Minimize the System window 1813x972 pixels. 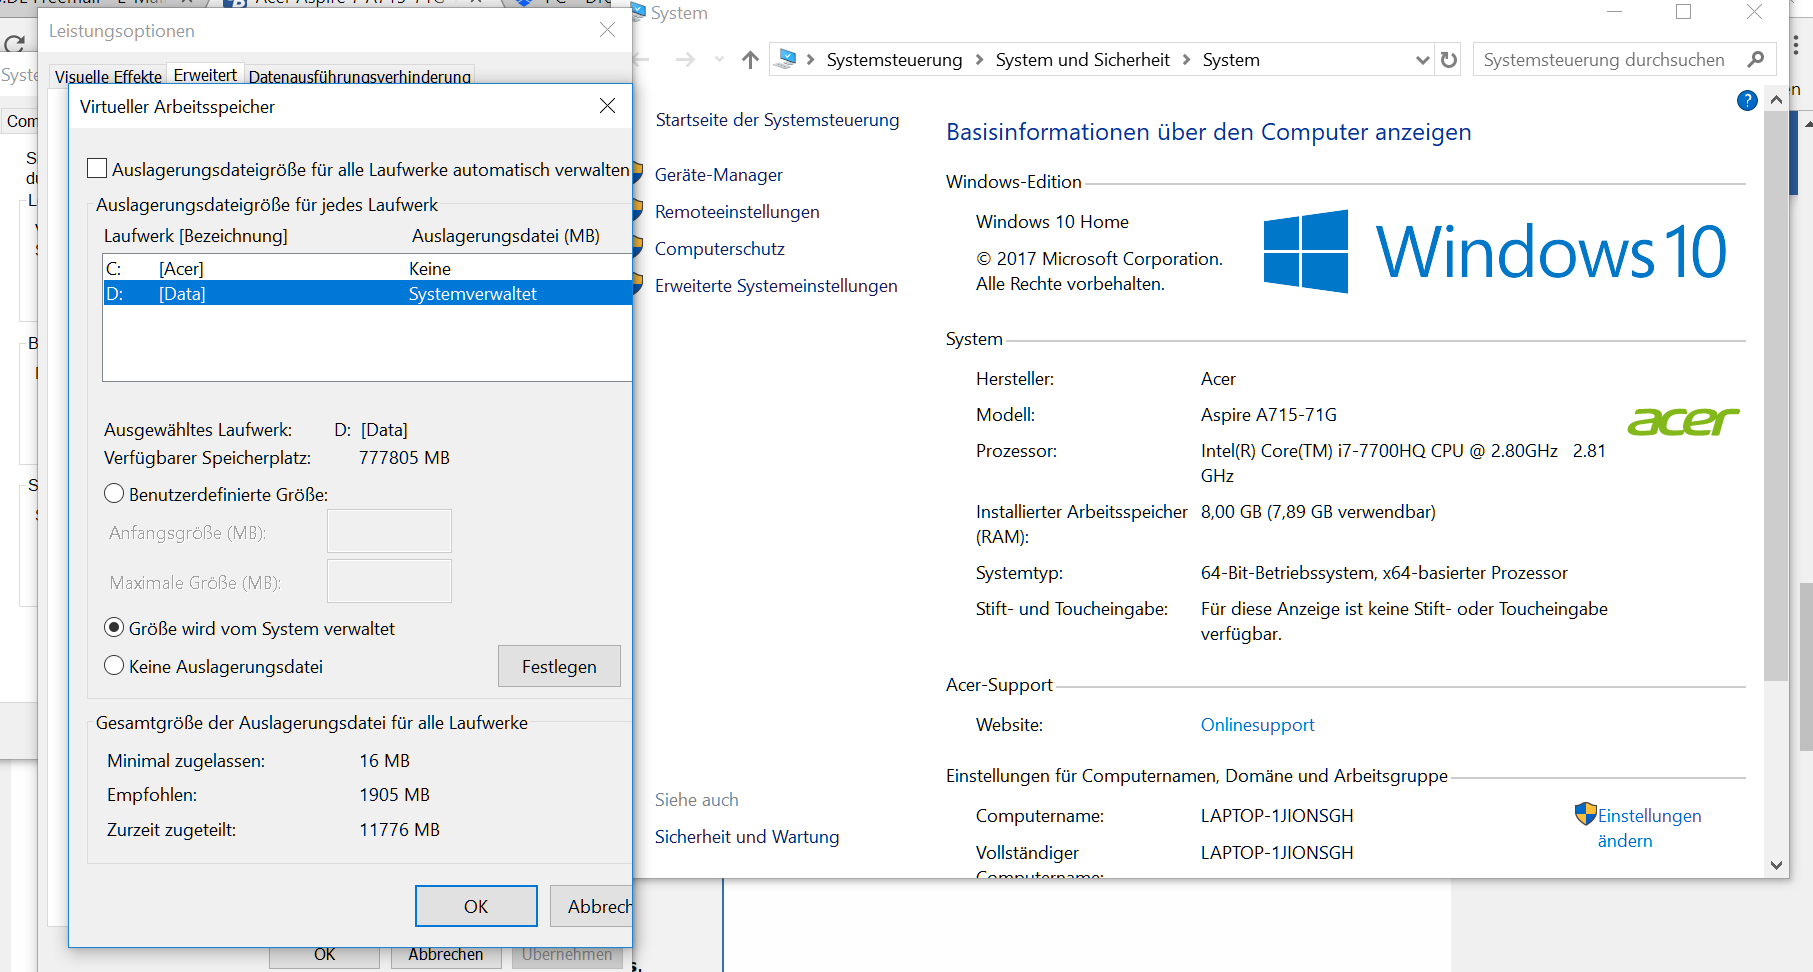coord(1614,12)
